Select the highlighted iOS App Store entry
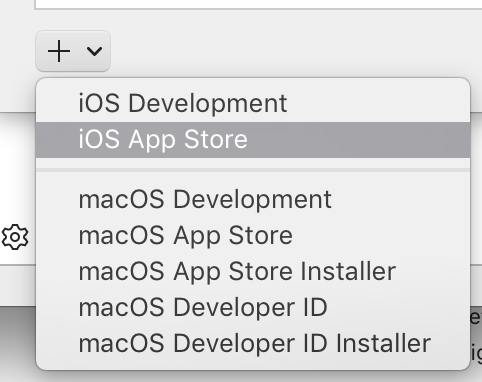 [x=253, y=139]
